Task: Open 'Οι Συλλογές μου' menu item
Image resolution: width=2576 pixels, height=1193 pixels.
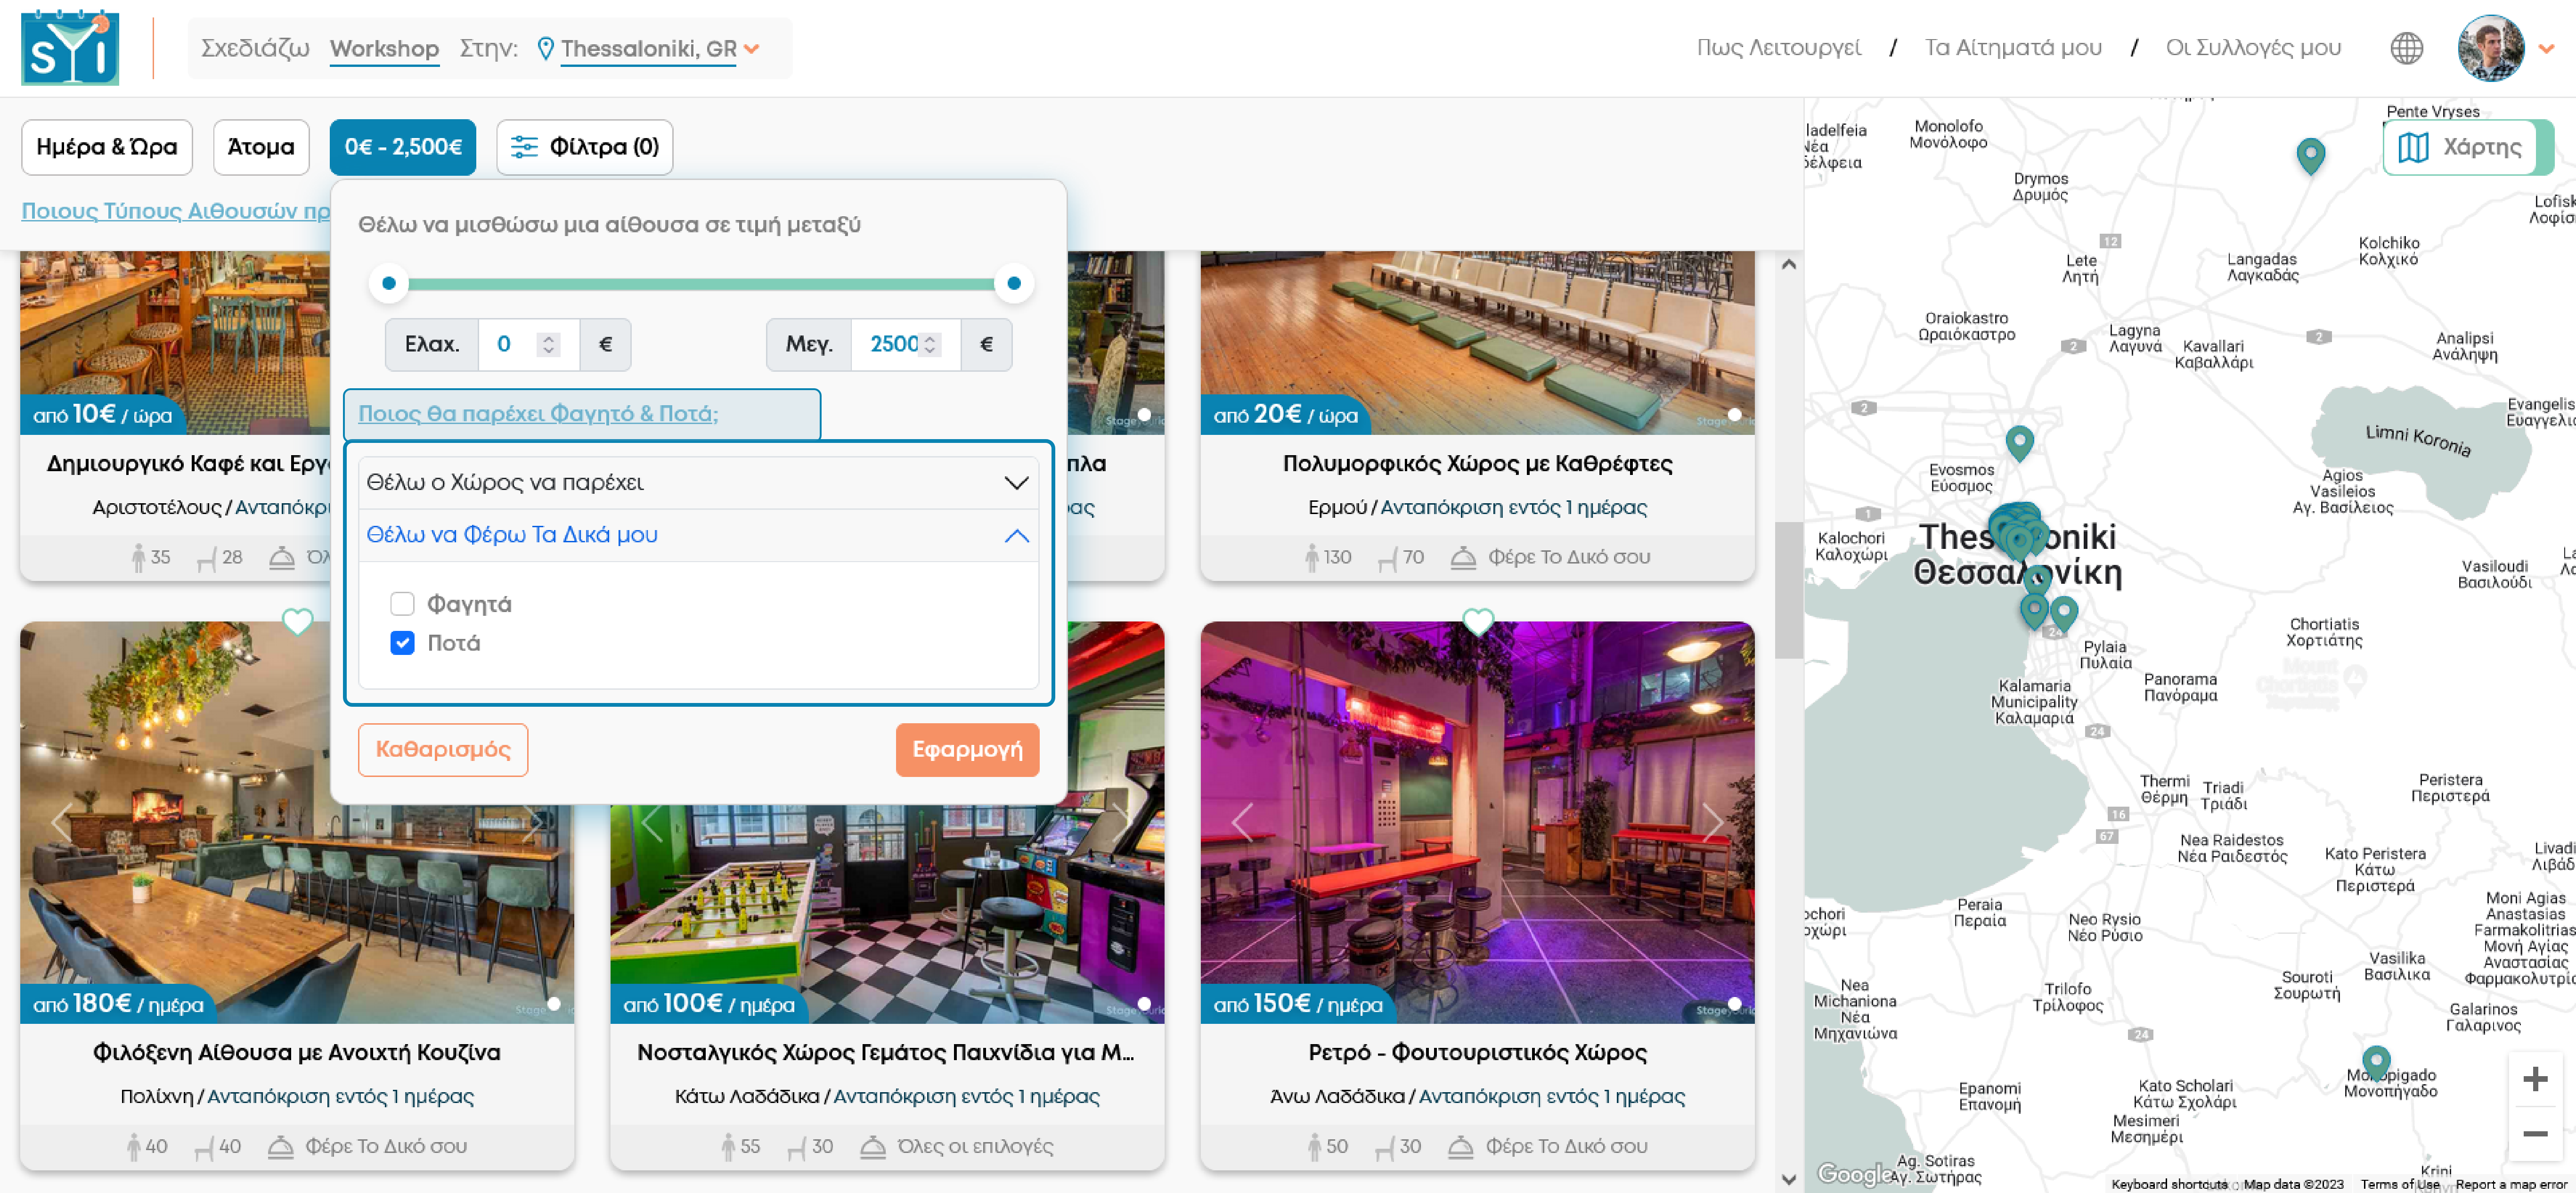Action: (2252, 48)
